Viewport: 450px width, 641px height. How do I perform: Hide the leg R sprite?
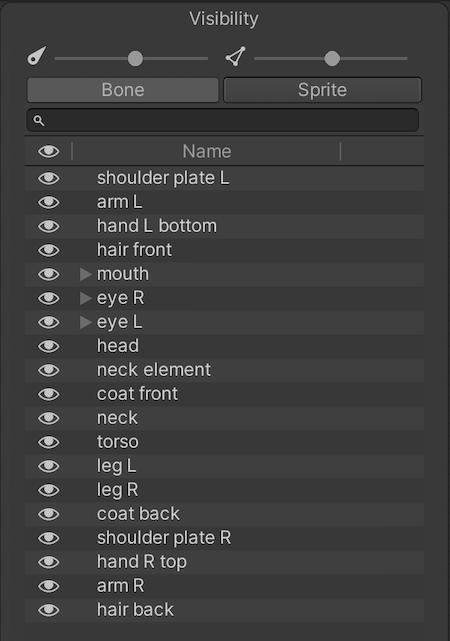point(49,490)
